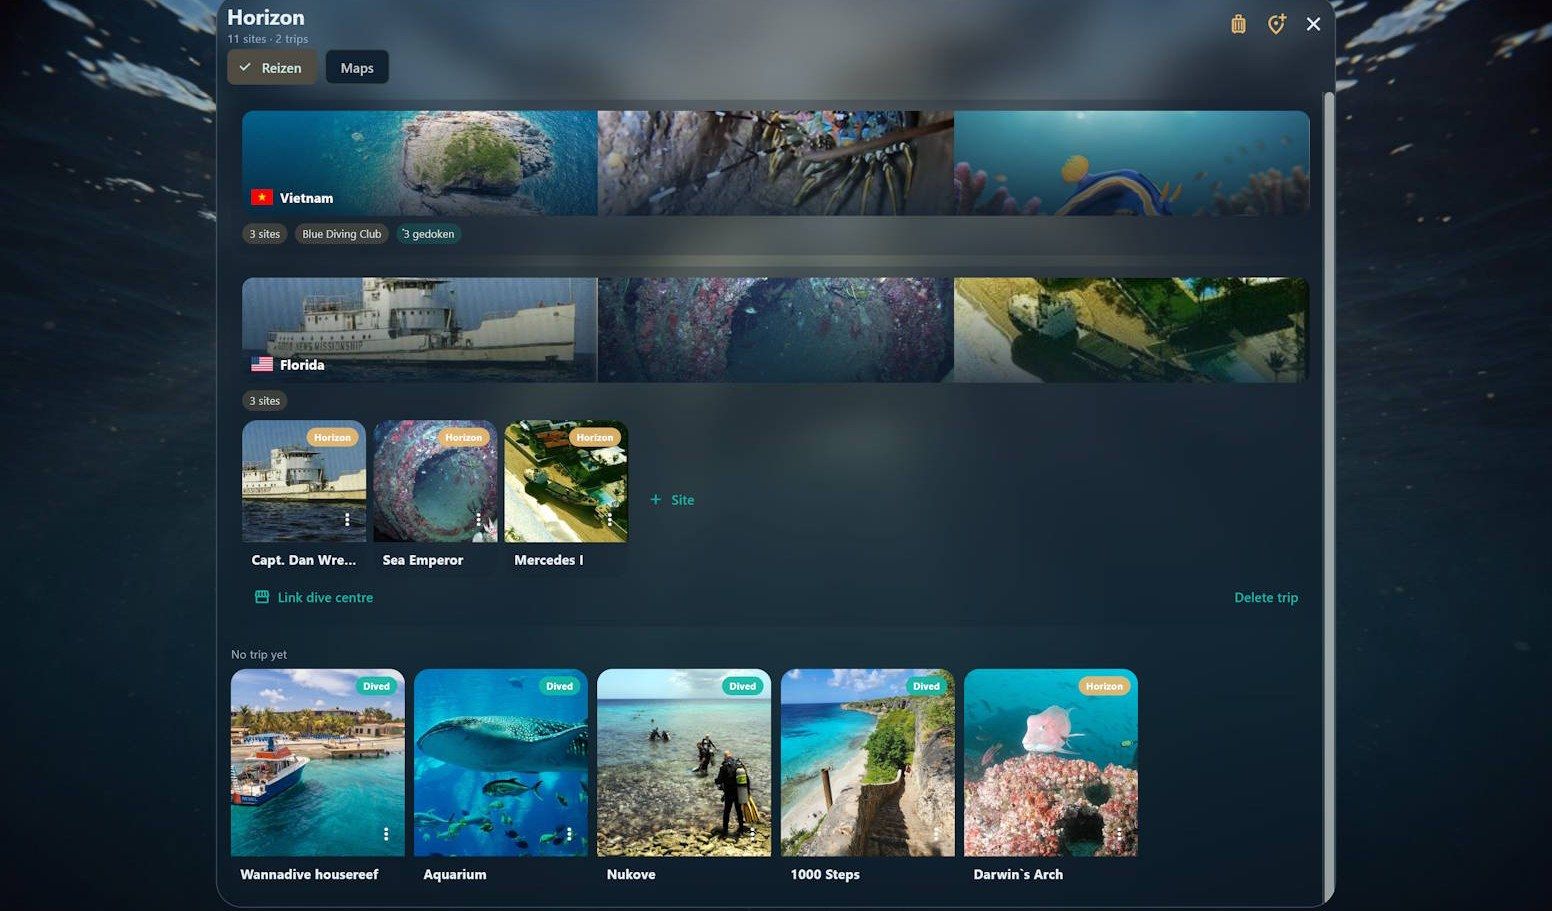Open three-dot menu on Darwin's Arch card
This screenshot has height=911, width=1552.
tap(1119, 834)
